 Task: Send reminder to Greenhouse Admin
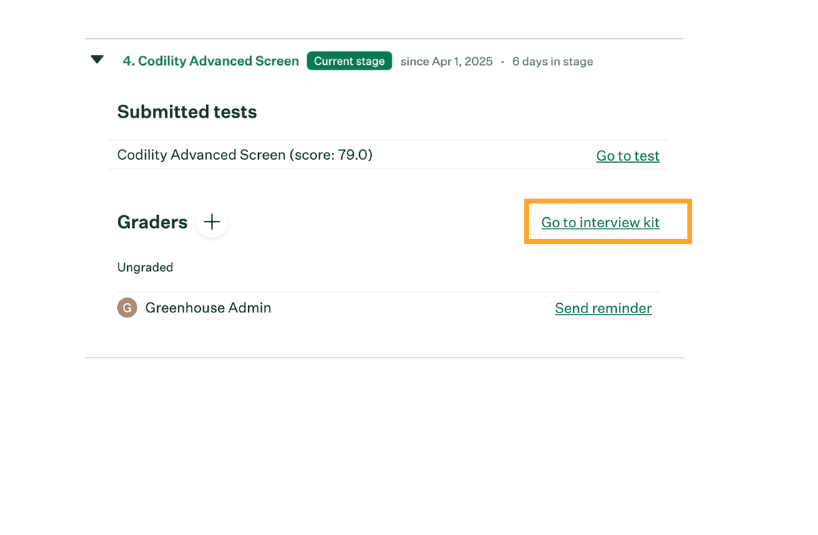pyautogui.click(x=603, y=308)
